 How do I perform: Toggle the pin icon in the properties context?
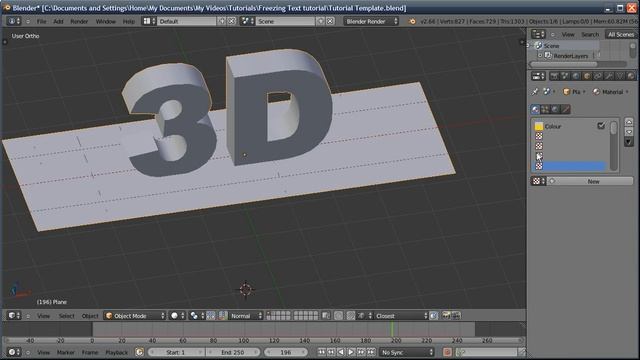535,92
